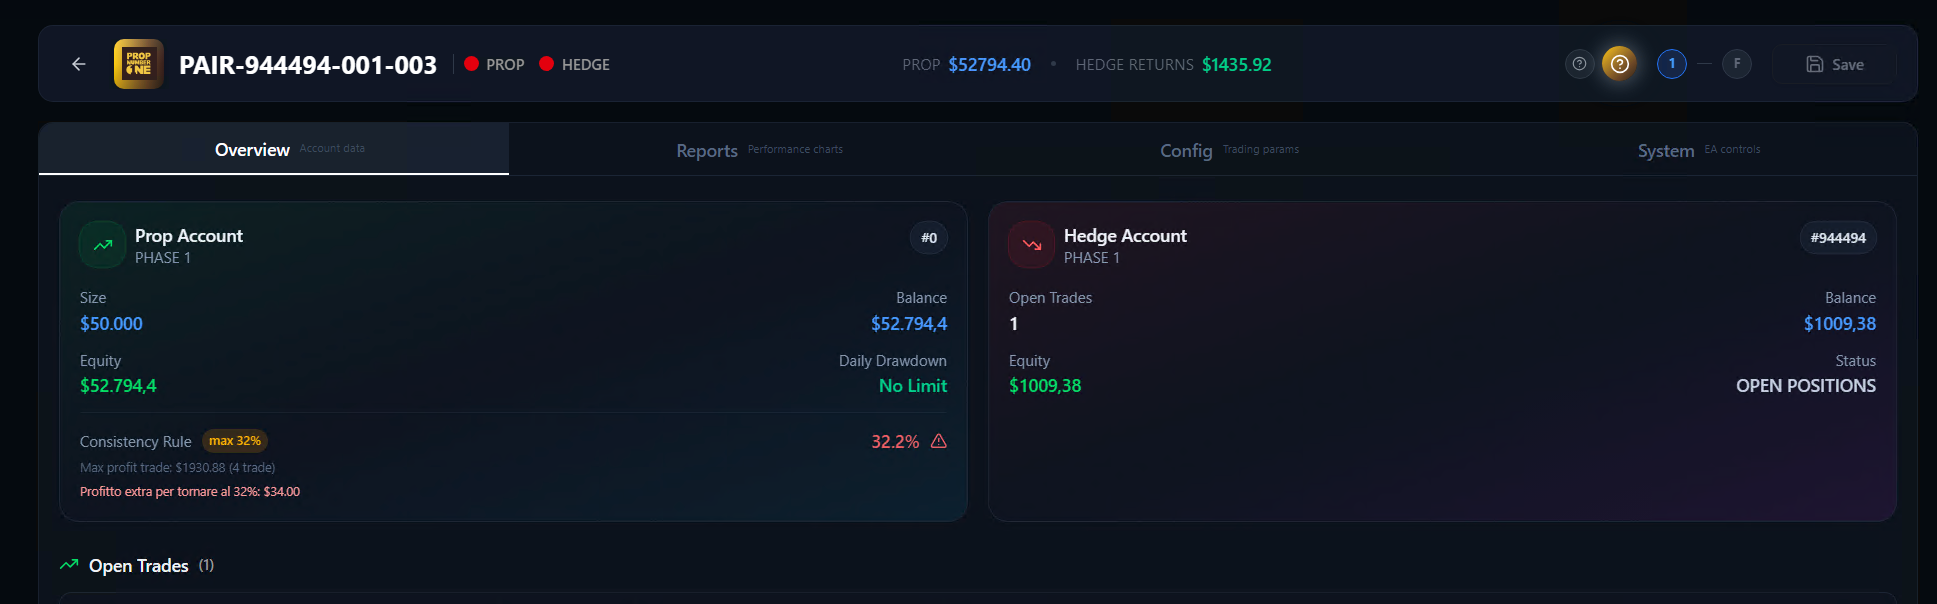Select the F funded phase circle
Screen dimensions: 1937x604
(1737, 64)
